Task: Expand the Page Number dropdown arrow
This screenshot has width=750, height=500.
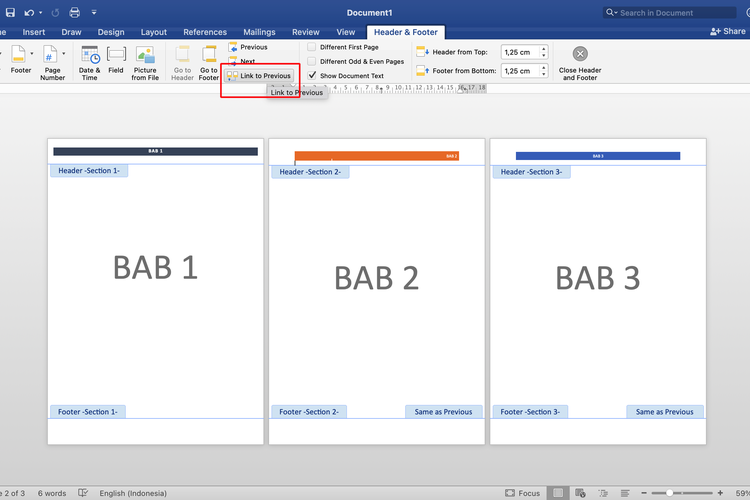Action: [x=64, y=54]
